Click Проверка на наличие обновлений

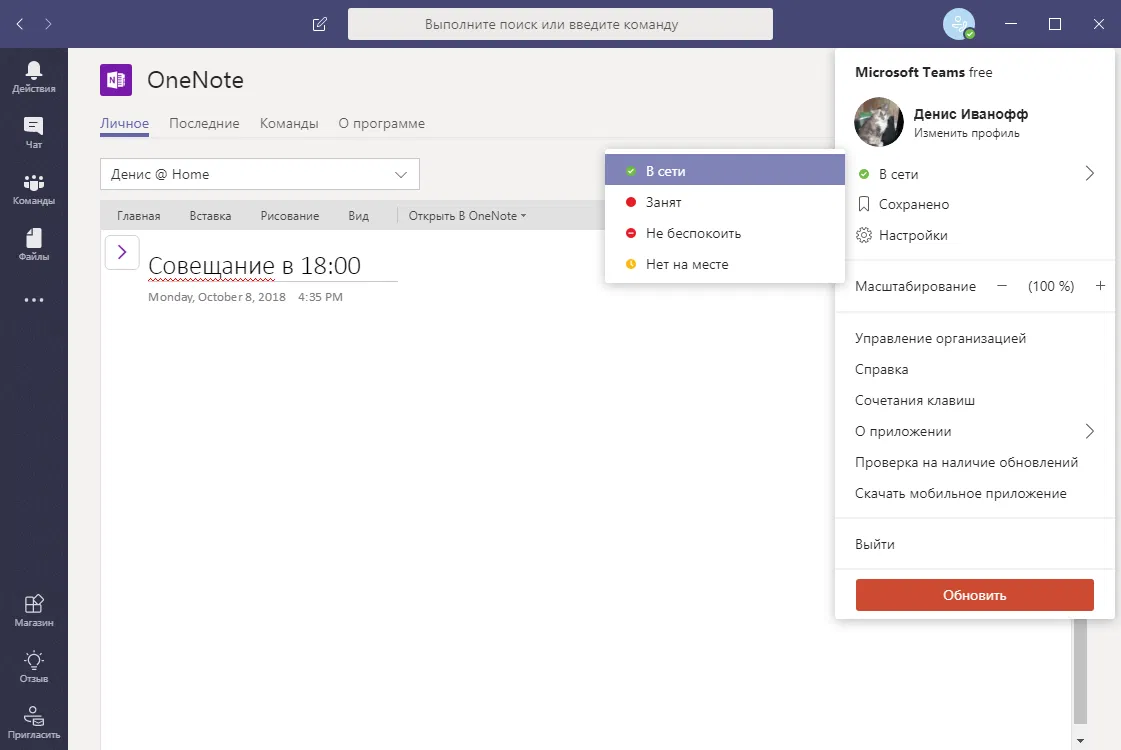click(x=966, y=463)
